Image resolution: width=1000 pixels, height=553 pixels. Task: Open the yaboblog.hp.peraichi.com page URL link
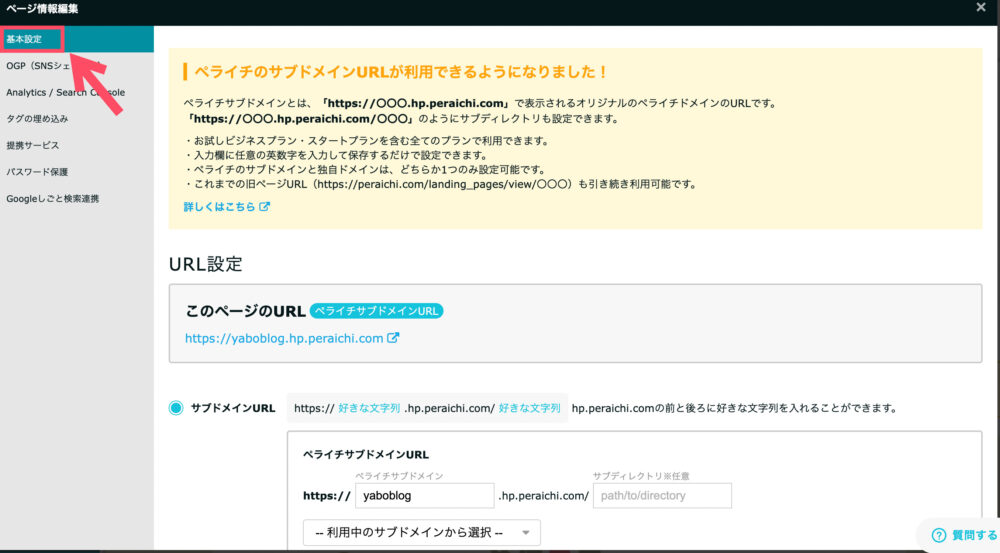[284, 339]
